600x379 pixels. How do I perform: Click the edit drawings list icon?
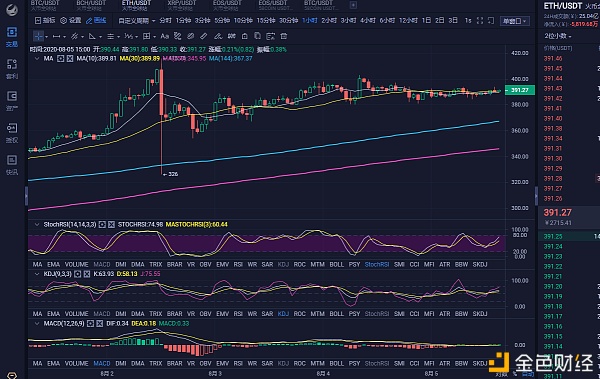click(271, 36)
